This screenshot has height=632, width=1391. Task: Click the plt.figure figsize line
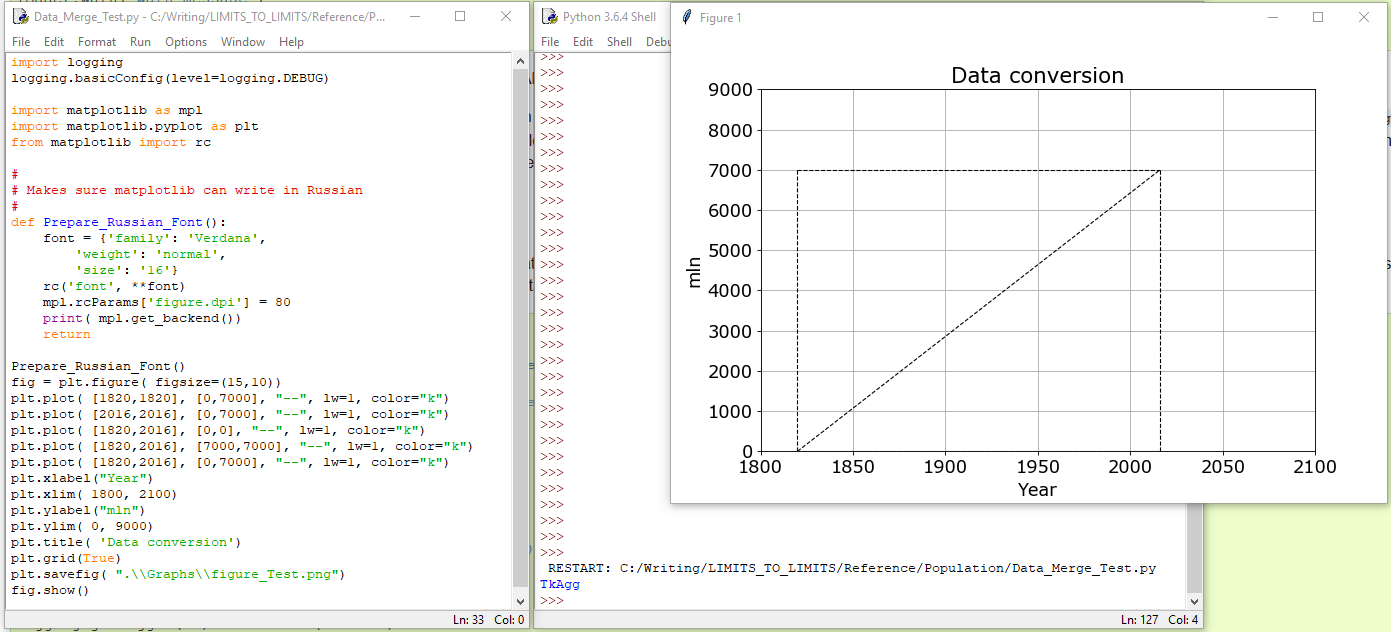pos(147,382)
